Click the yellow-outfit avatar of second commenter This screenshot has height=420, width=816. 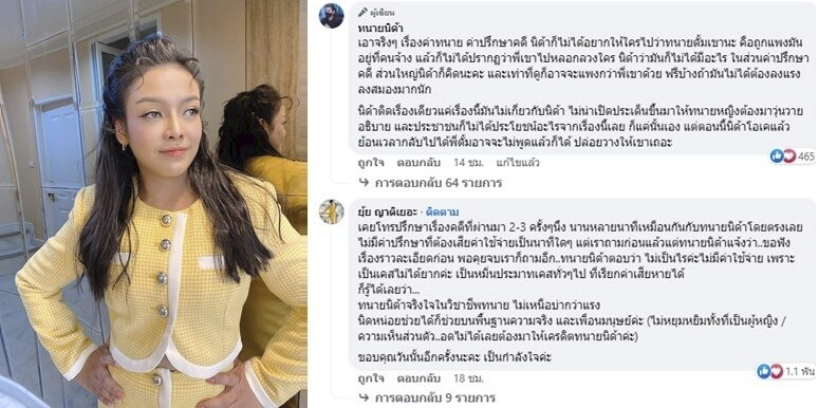point(331,212)
